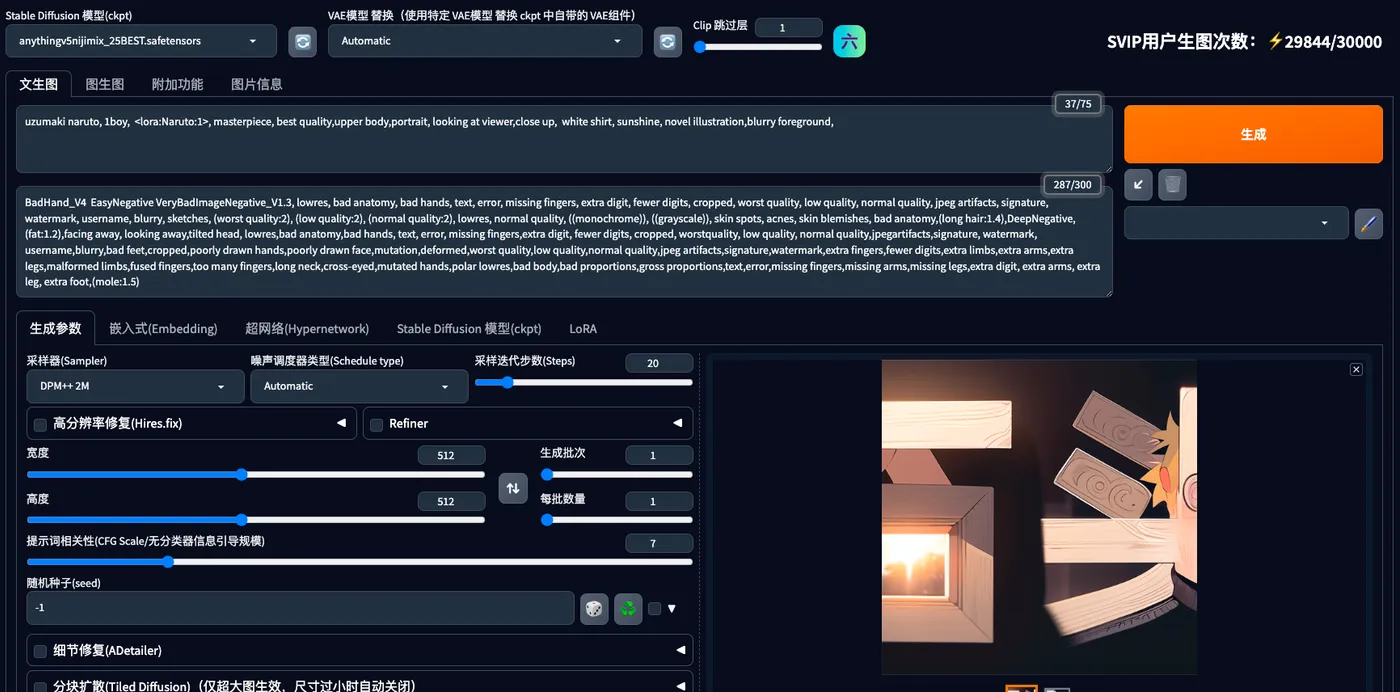Open the VAE model Automatic dropdown
The image size is (1400, 692).
pos(484,41)
